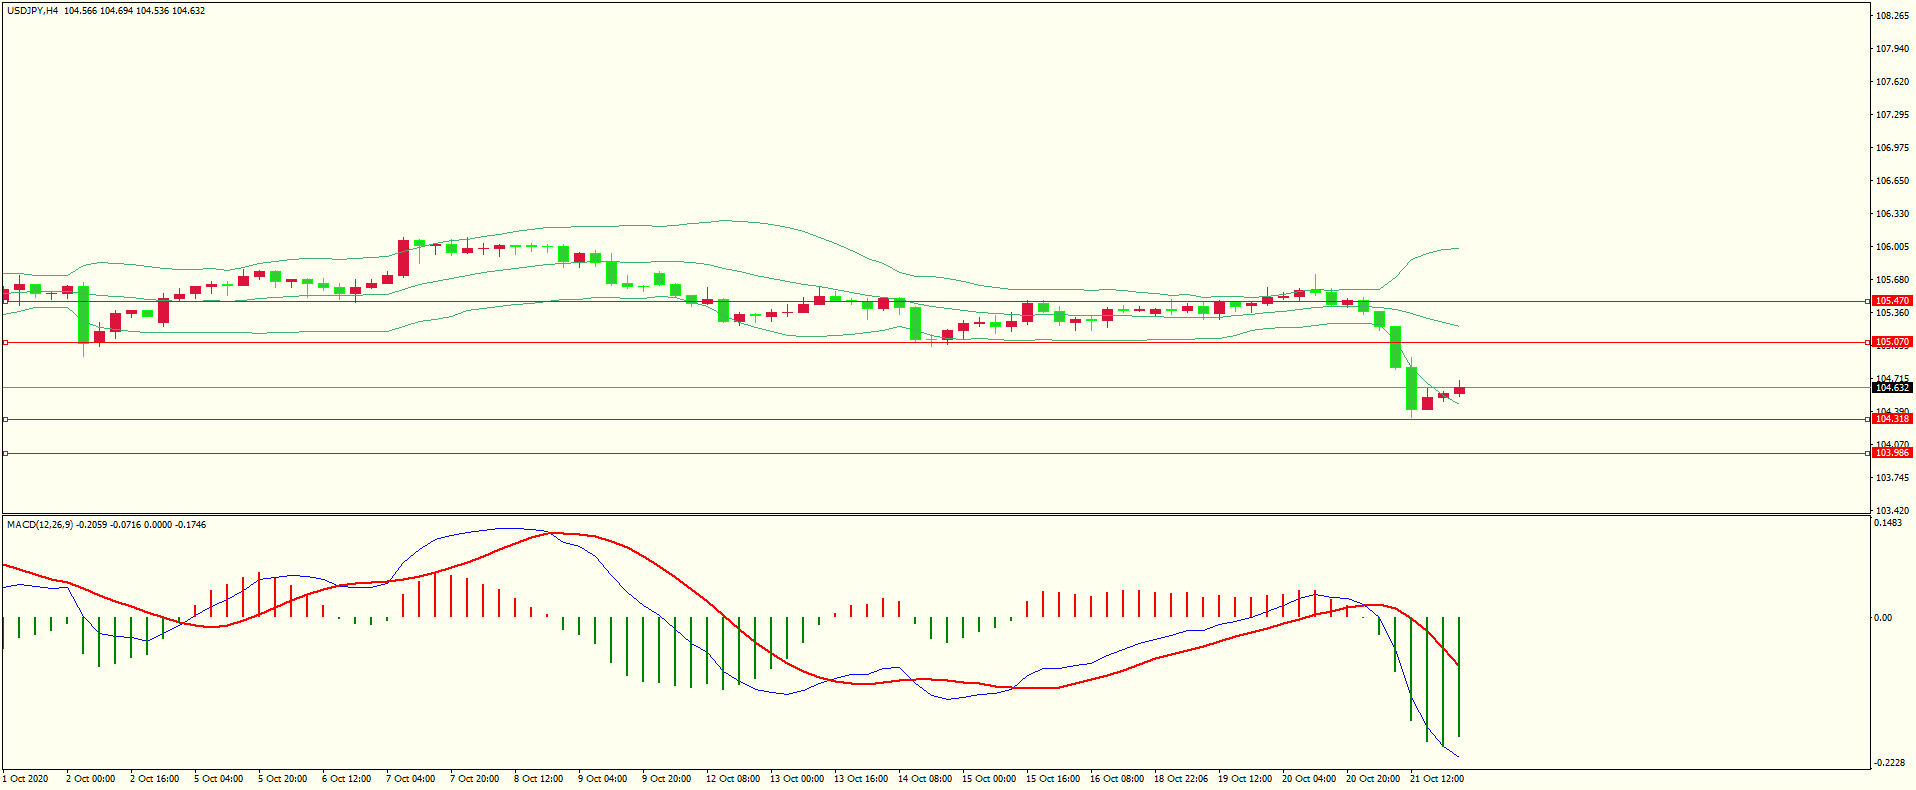Click the 16 Oct 08:00 time label
This screenshot has height=790, width=1916.
pyautogui.click(x=1117, y=779)
